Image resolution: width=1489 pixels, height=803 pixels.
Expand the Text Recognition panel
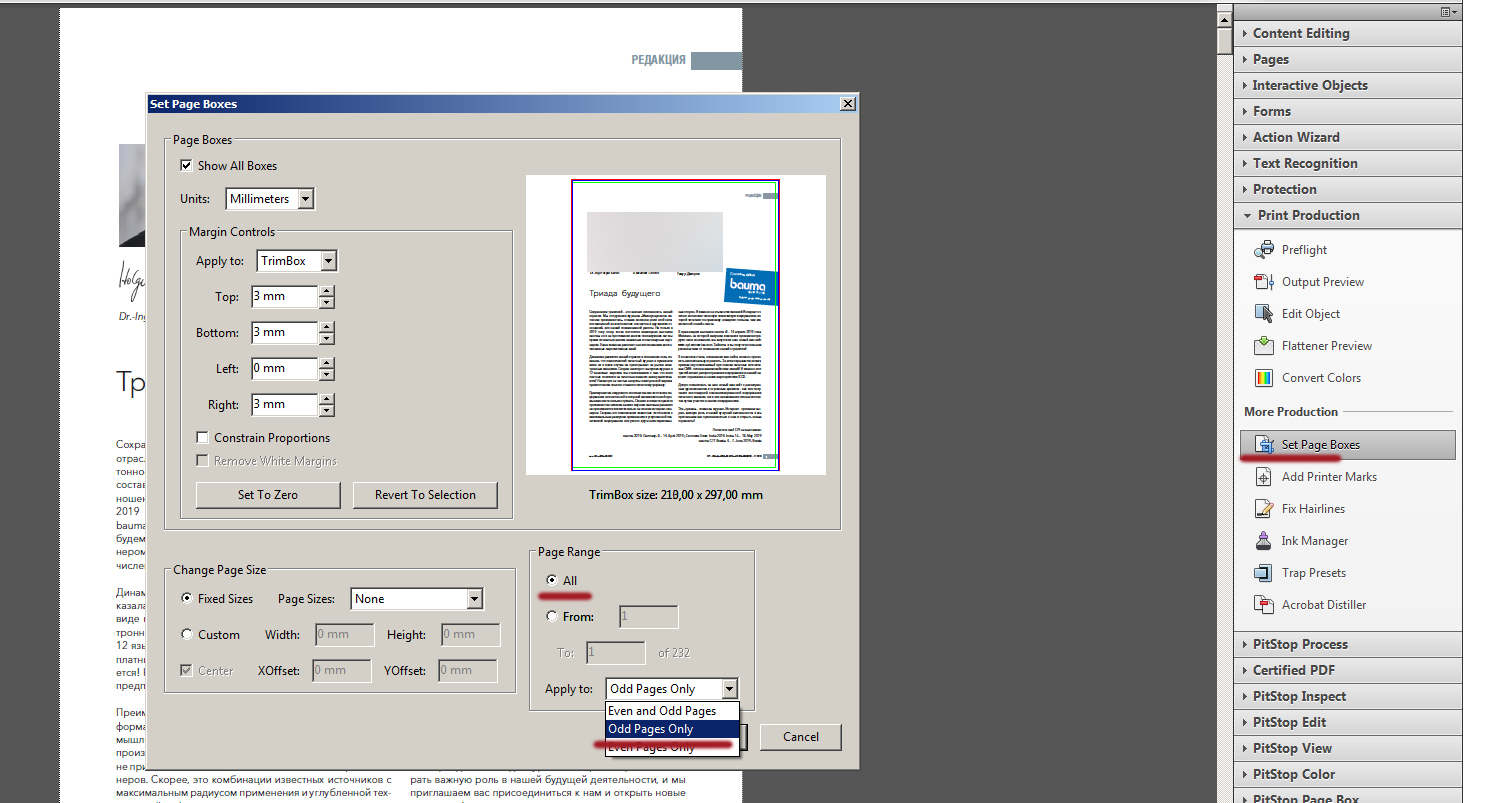1347,163
